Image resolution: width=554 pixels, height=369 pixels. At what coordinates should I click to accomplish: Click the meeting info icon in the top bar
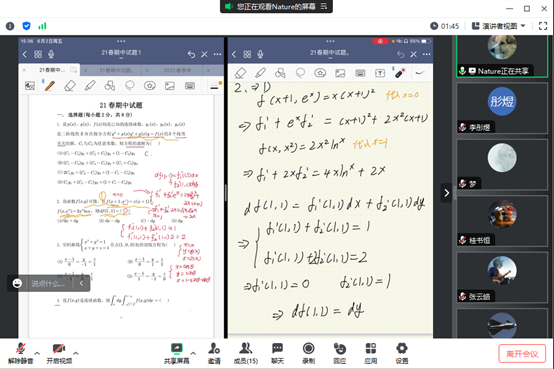(x=10, y=26)
